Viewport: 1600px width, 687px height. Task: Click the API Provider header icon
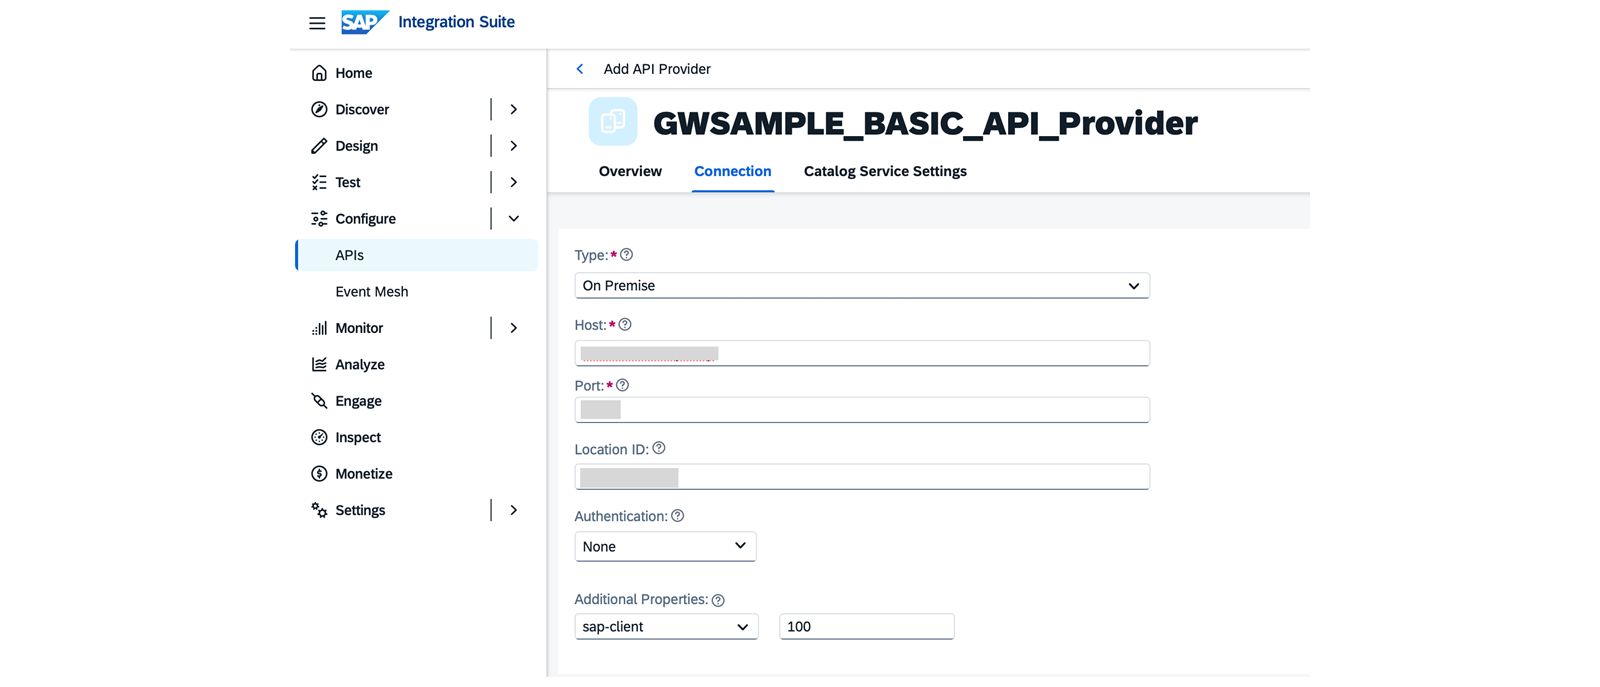613,122
